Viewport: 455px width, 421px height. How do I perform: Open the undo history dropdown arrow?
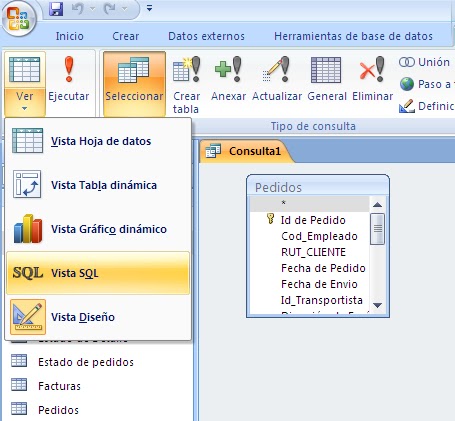[93, 9]
